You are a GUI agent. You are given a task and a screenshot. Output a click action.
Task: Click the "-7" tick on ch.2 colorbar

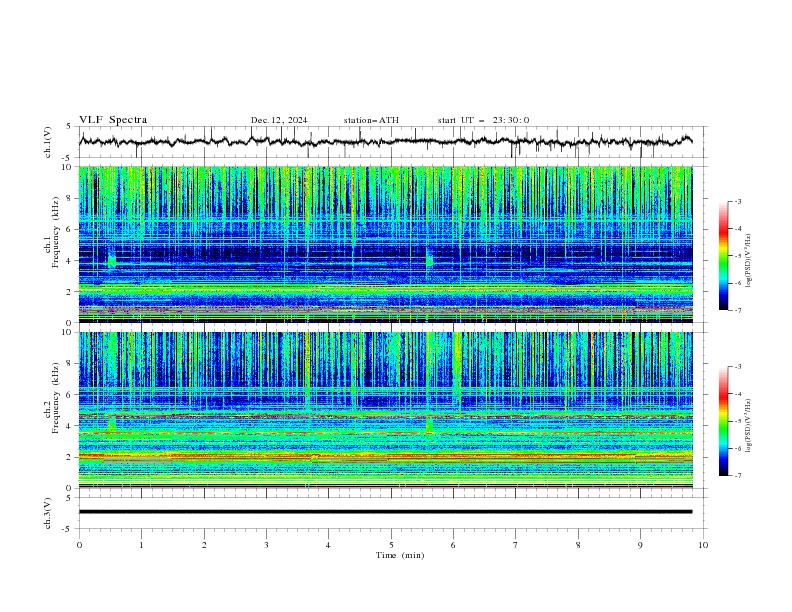738,476
